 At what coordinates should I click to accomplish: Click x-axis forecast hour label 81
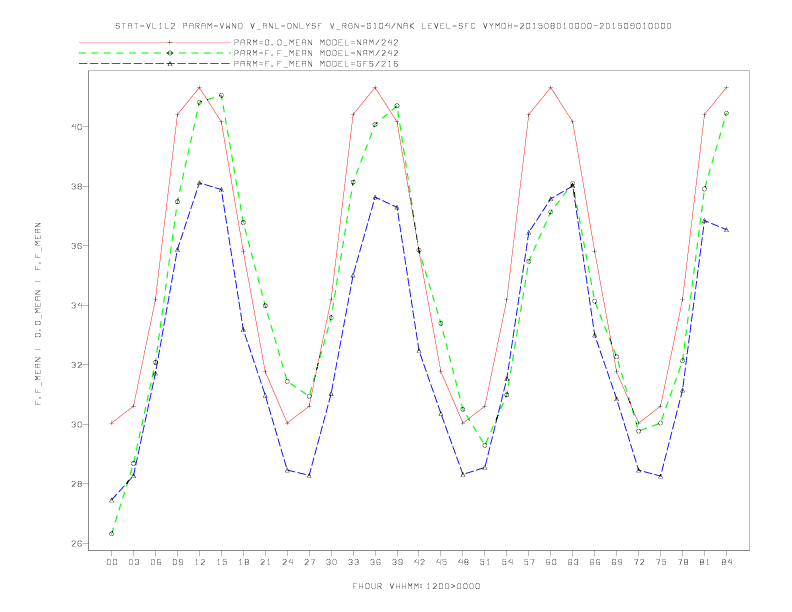(705, 562)
